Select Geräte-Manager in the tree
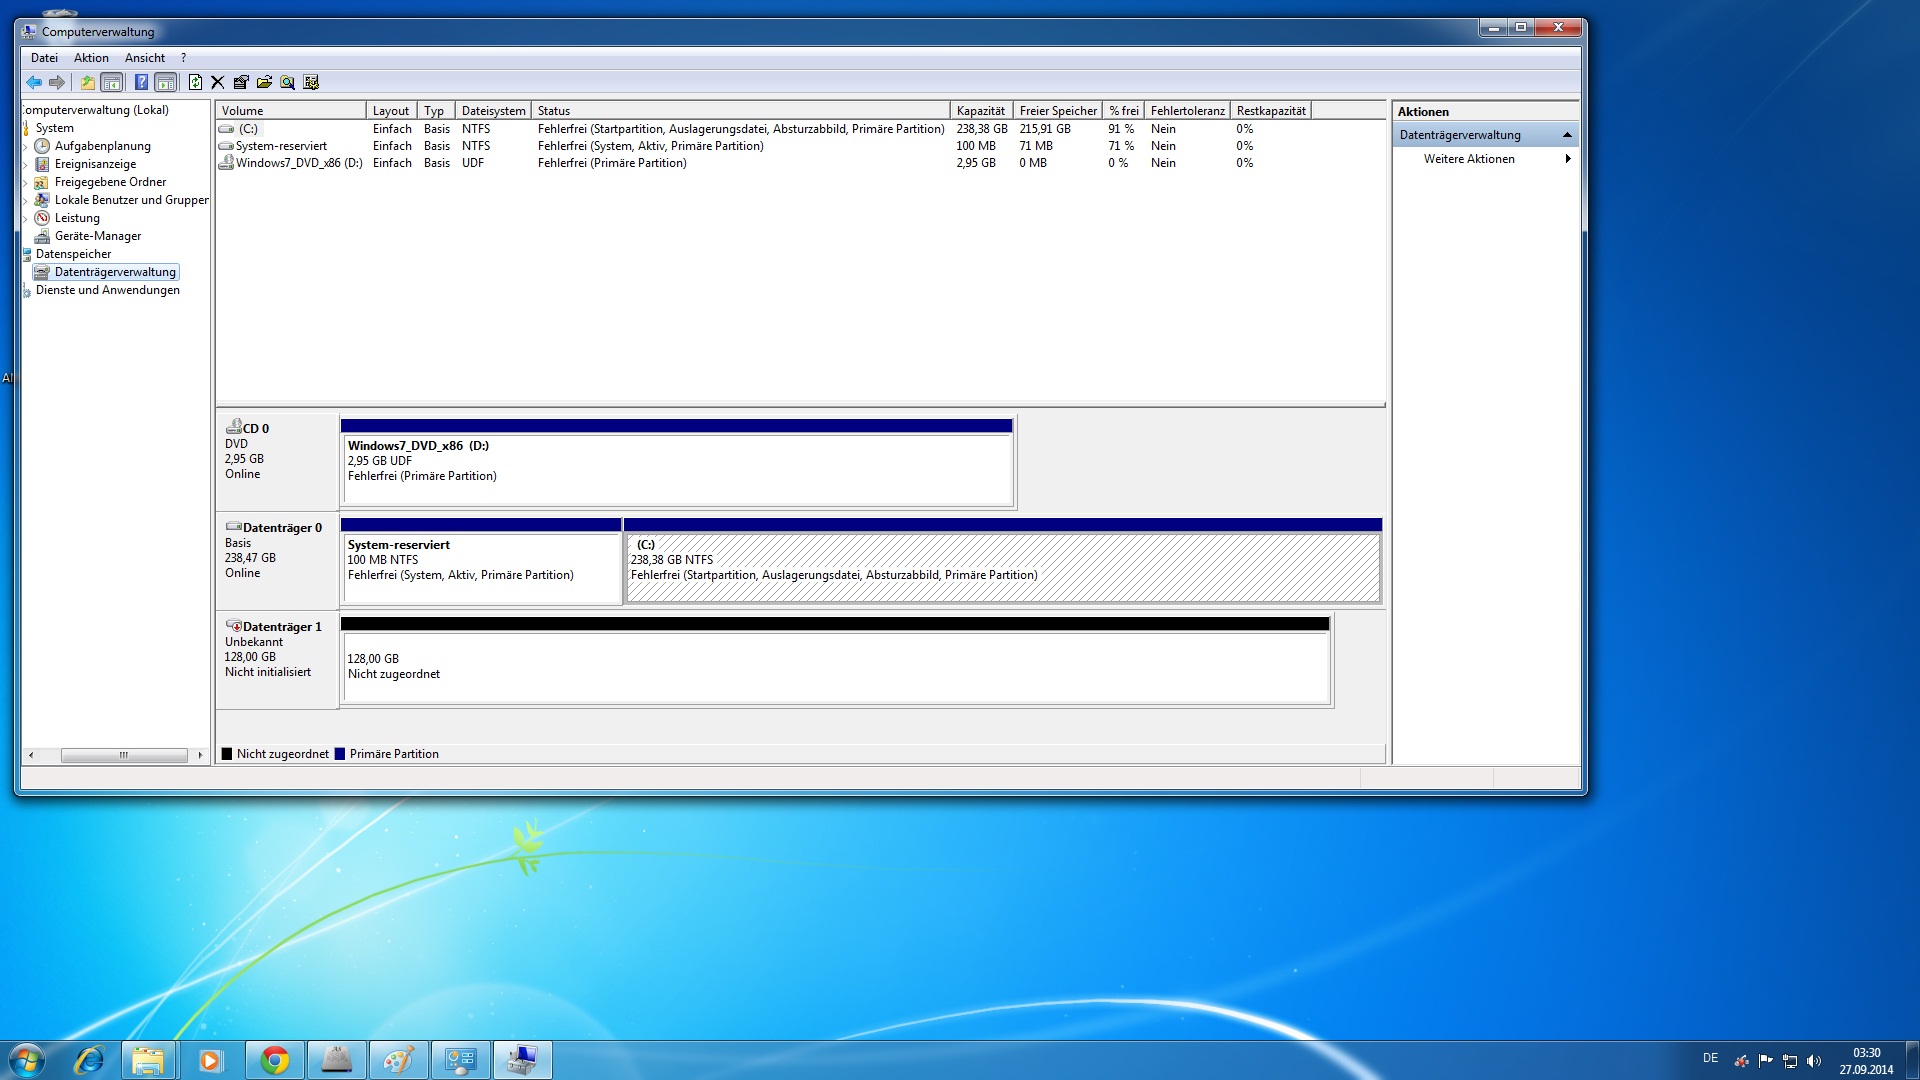The image size is (1920, 1080). point(98,236)
